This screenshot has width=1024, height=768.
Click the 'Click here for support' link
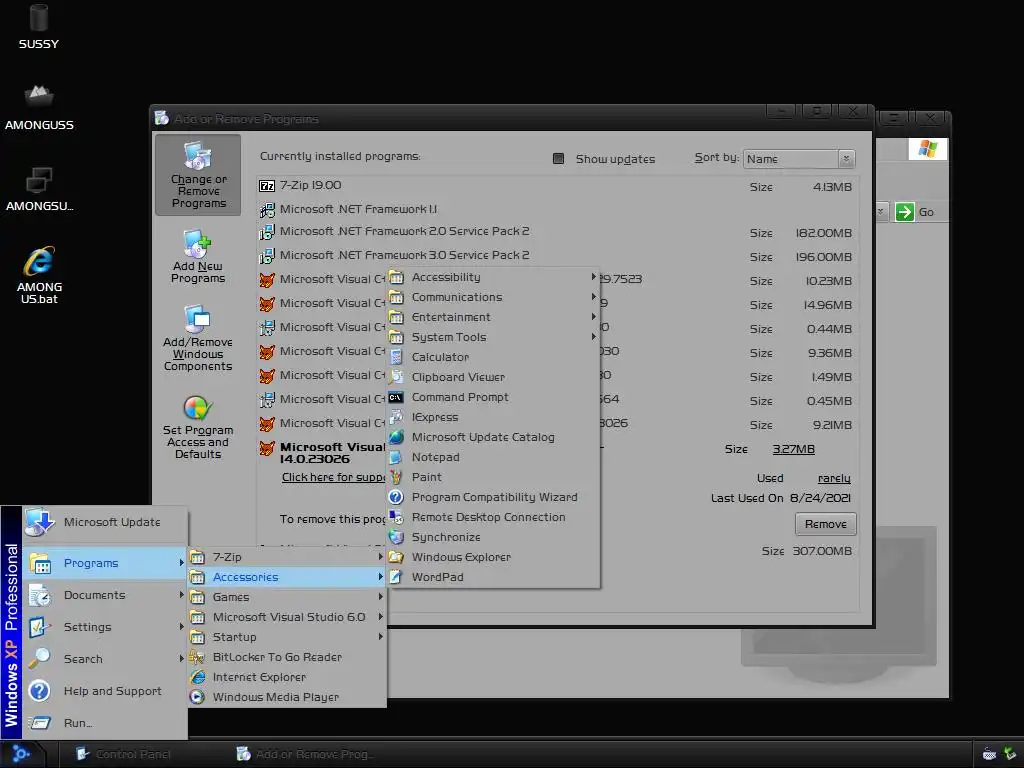point(333,477)
